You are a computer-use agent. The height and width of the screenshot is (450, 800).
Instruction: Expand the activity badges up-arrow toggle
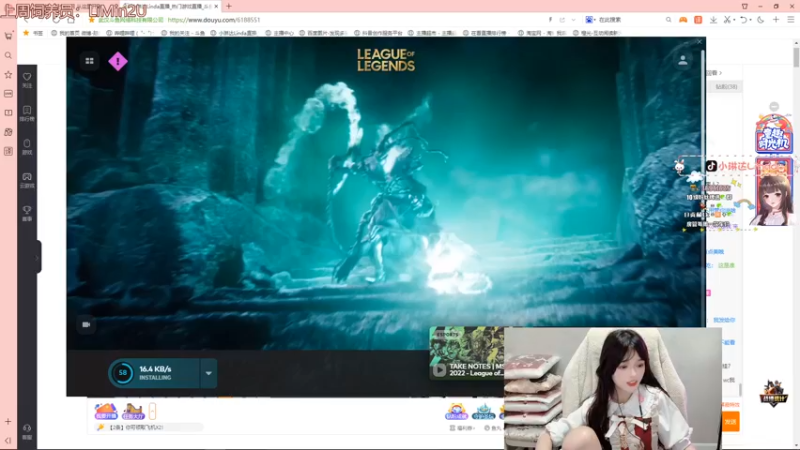point(152,411)
